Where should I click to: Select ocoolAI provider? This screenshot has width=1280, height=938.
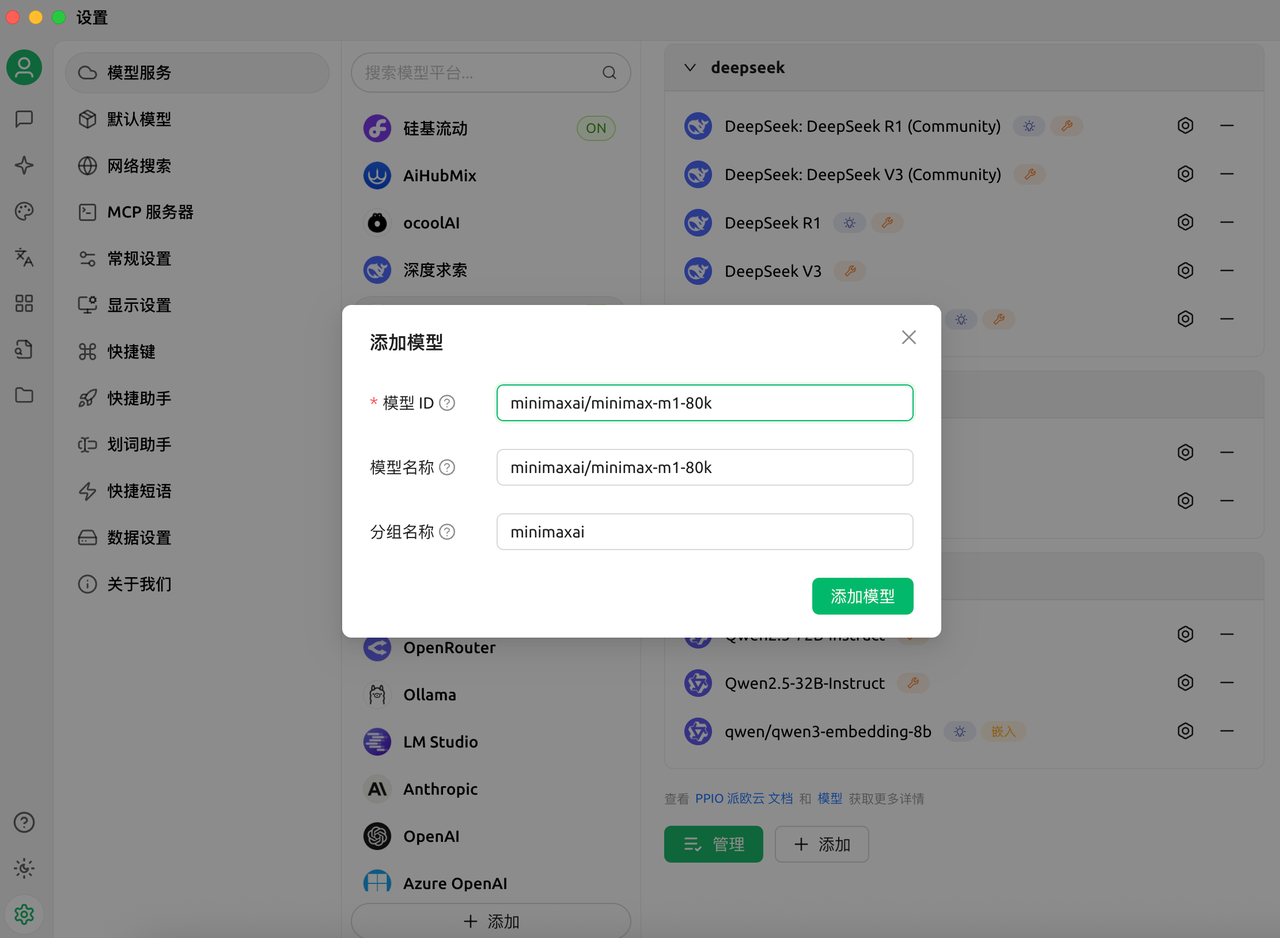click(490, 223)
